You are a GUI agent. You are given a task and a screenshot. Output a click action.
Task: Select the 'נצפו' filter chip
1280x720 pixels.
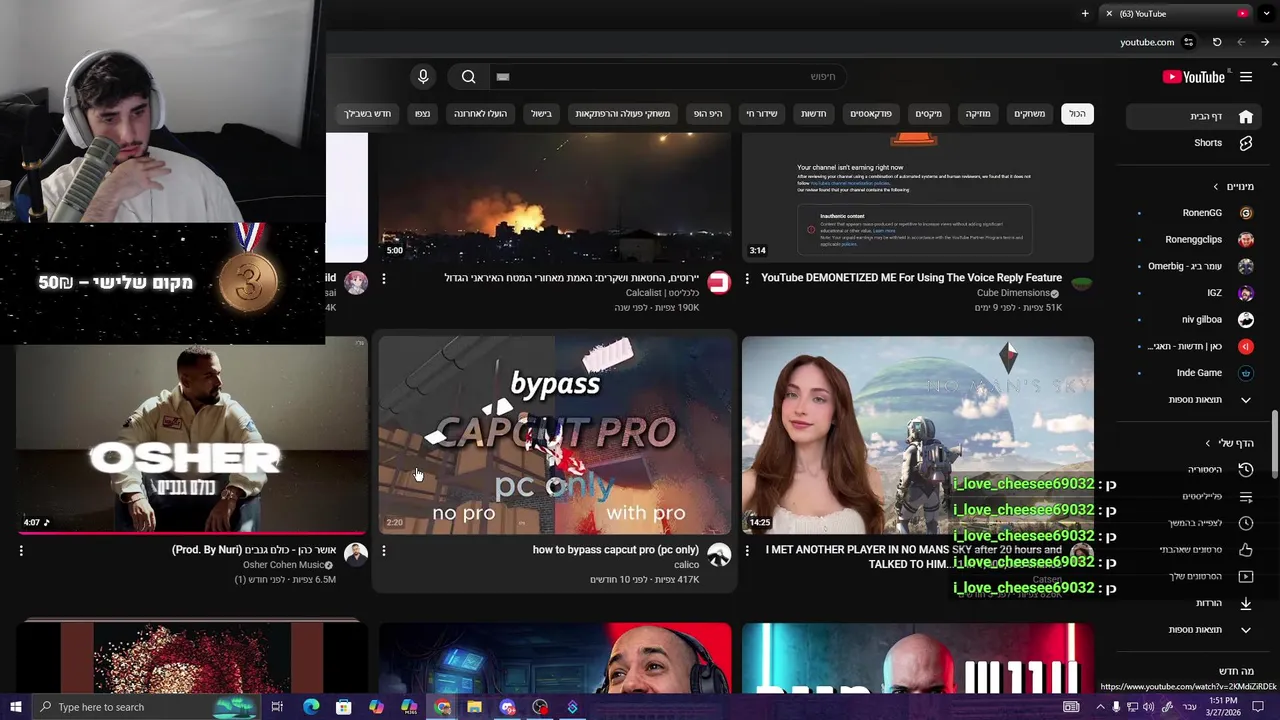423,114
